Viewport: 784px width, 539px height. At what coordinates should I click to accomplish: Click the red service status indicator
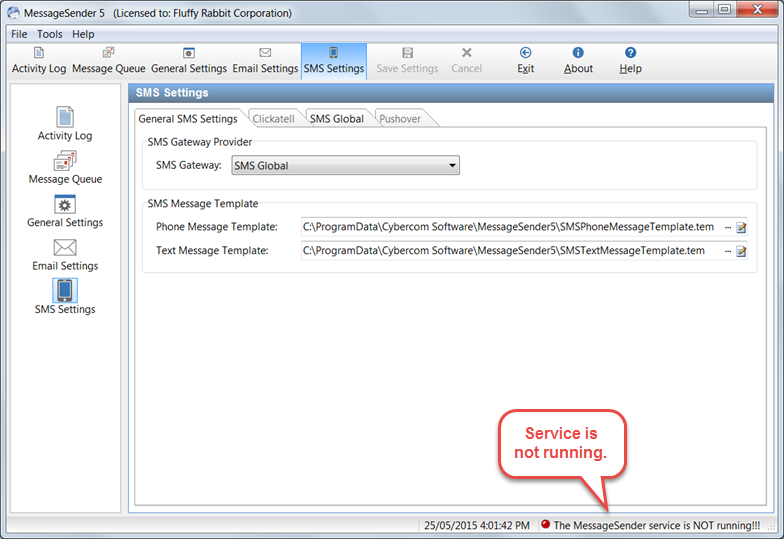pyautogui.click(x=546, y=524)
